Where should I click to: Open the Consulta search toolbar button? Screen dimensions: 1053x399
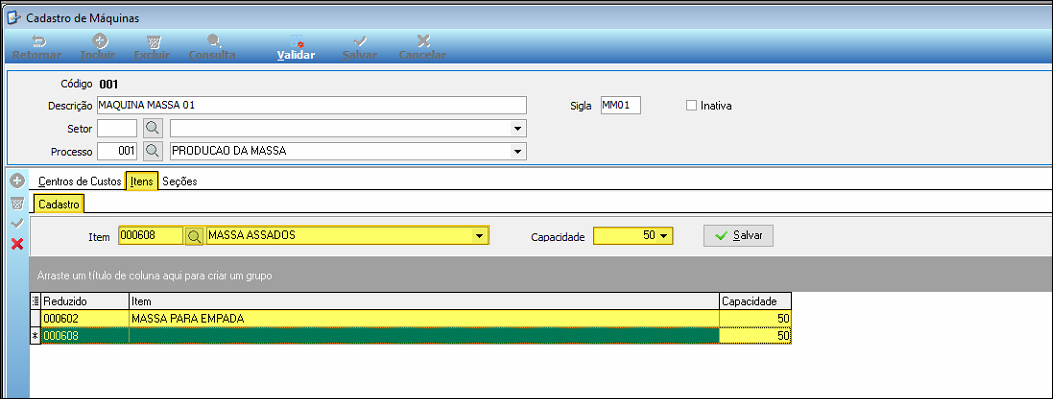click(x=212, y=48)
